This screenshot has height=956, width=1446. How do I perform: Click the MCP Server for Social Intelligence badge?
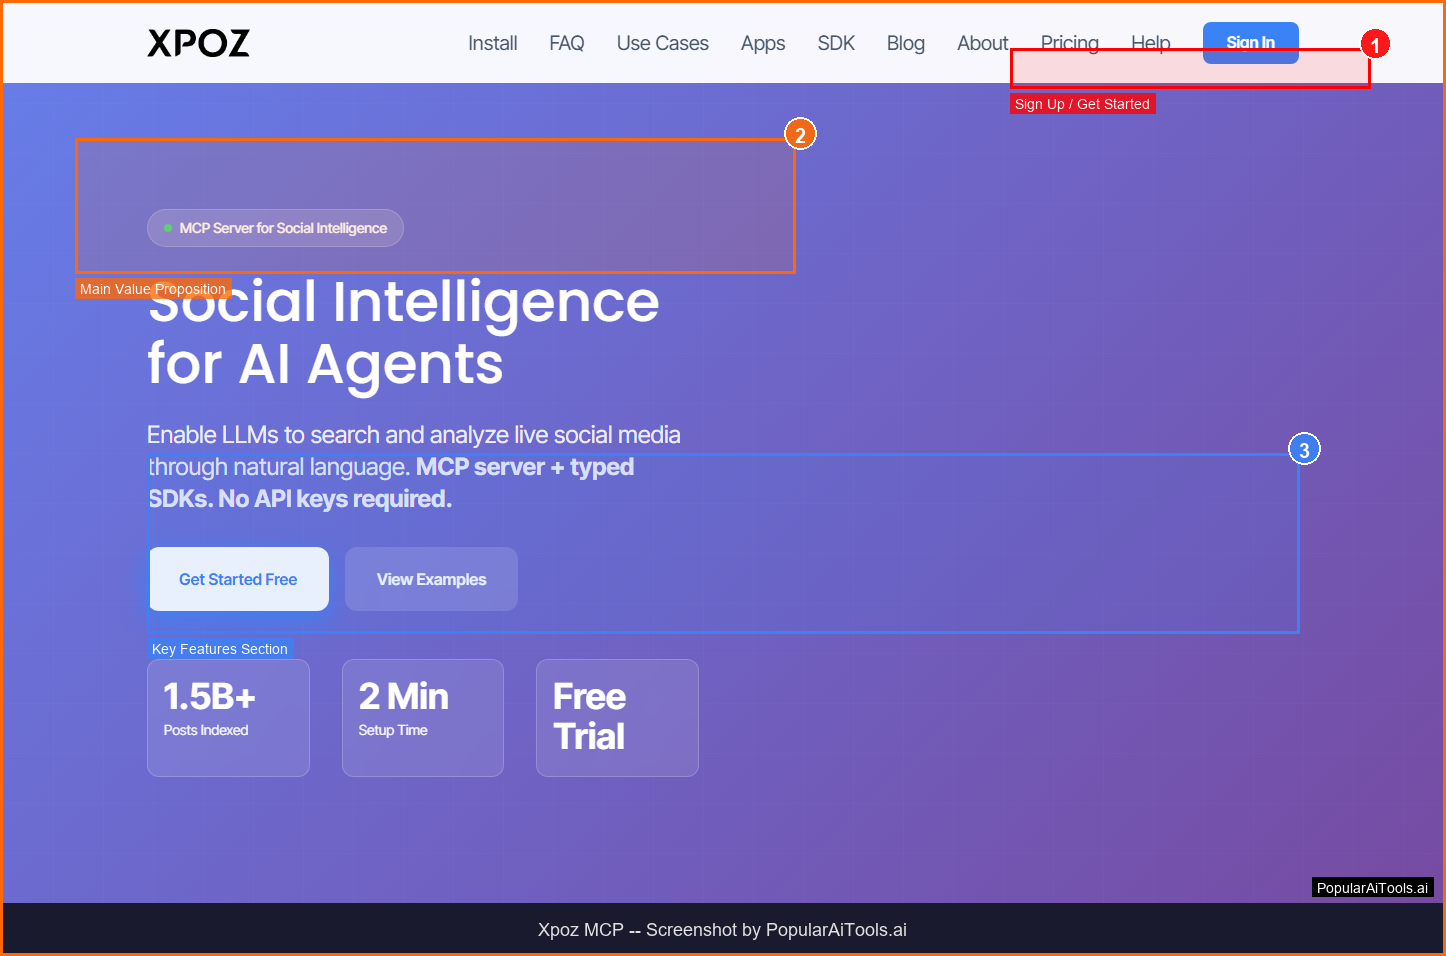tap(275, 228)
